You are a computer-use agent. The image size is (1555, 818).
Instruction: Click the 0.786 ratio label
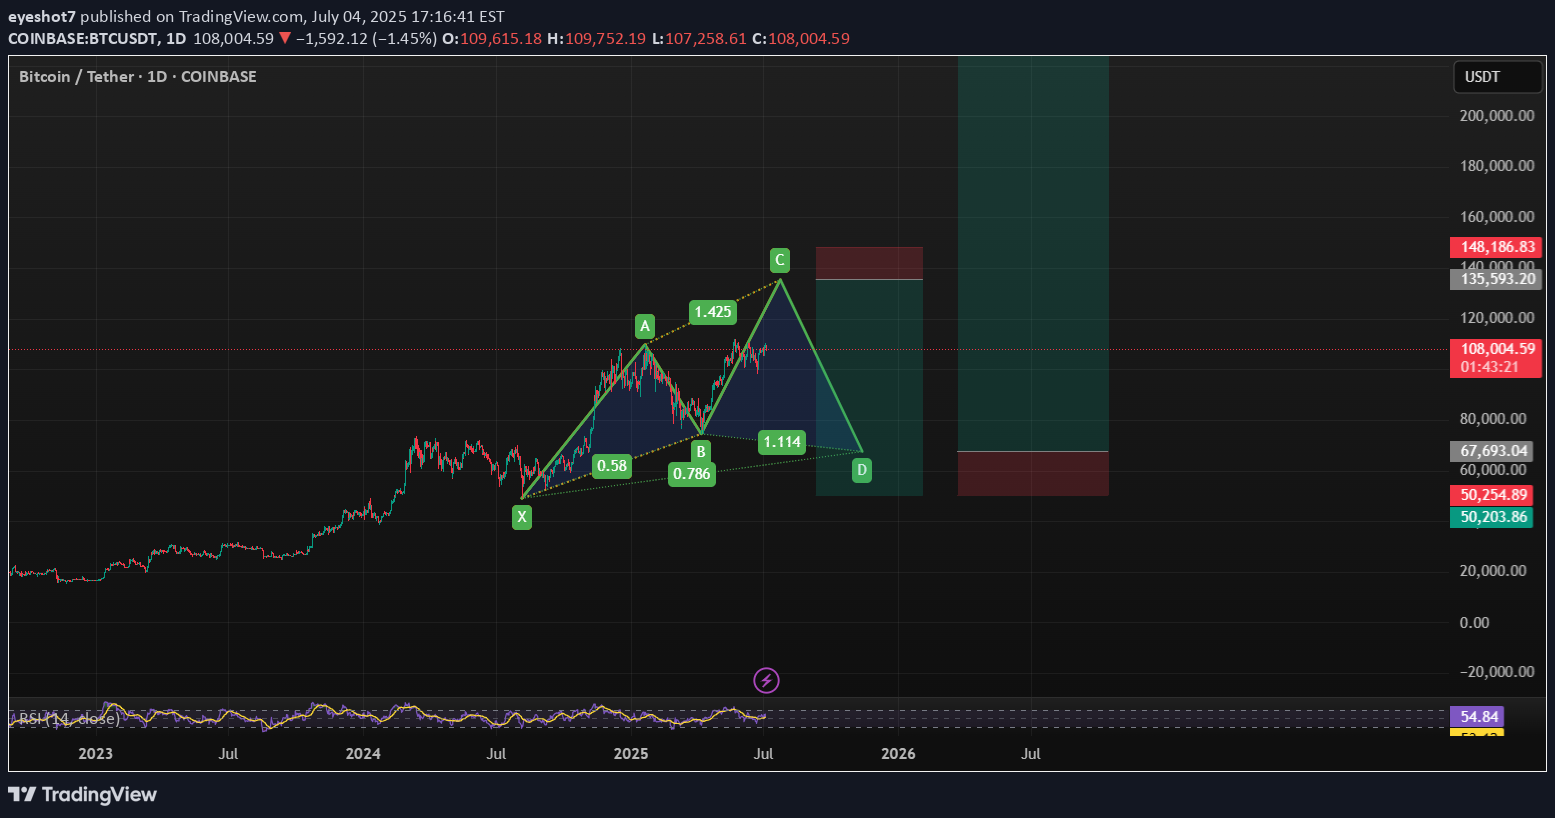(692, 474)
